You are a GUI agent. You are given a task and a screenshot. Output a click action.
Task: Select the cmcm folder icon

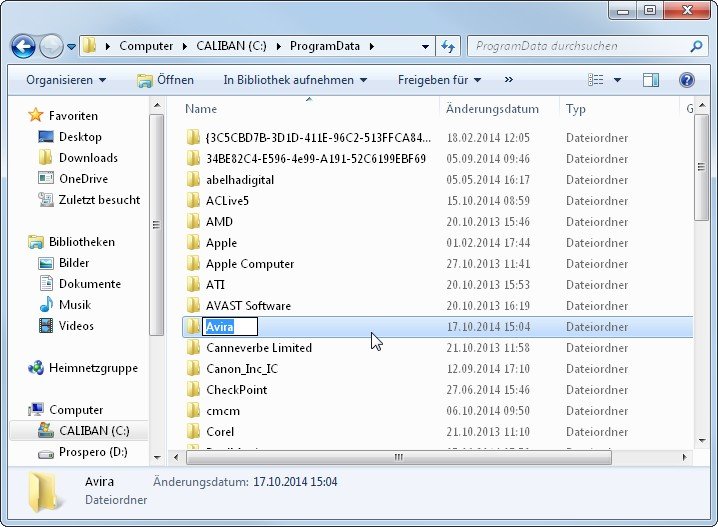point(193,411)
